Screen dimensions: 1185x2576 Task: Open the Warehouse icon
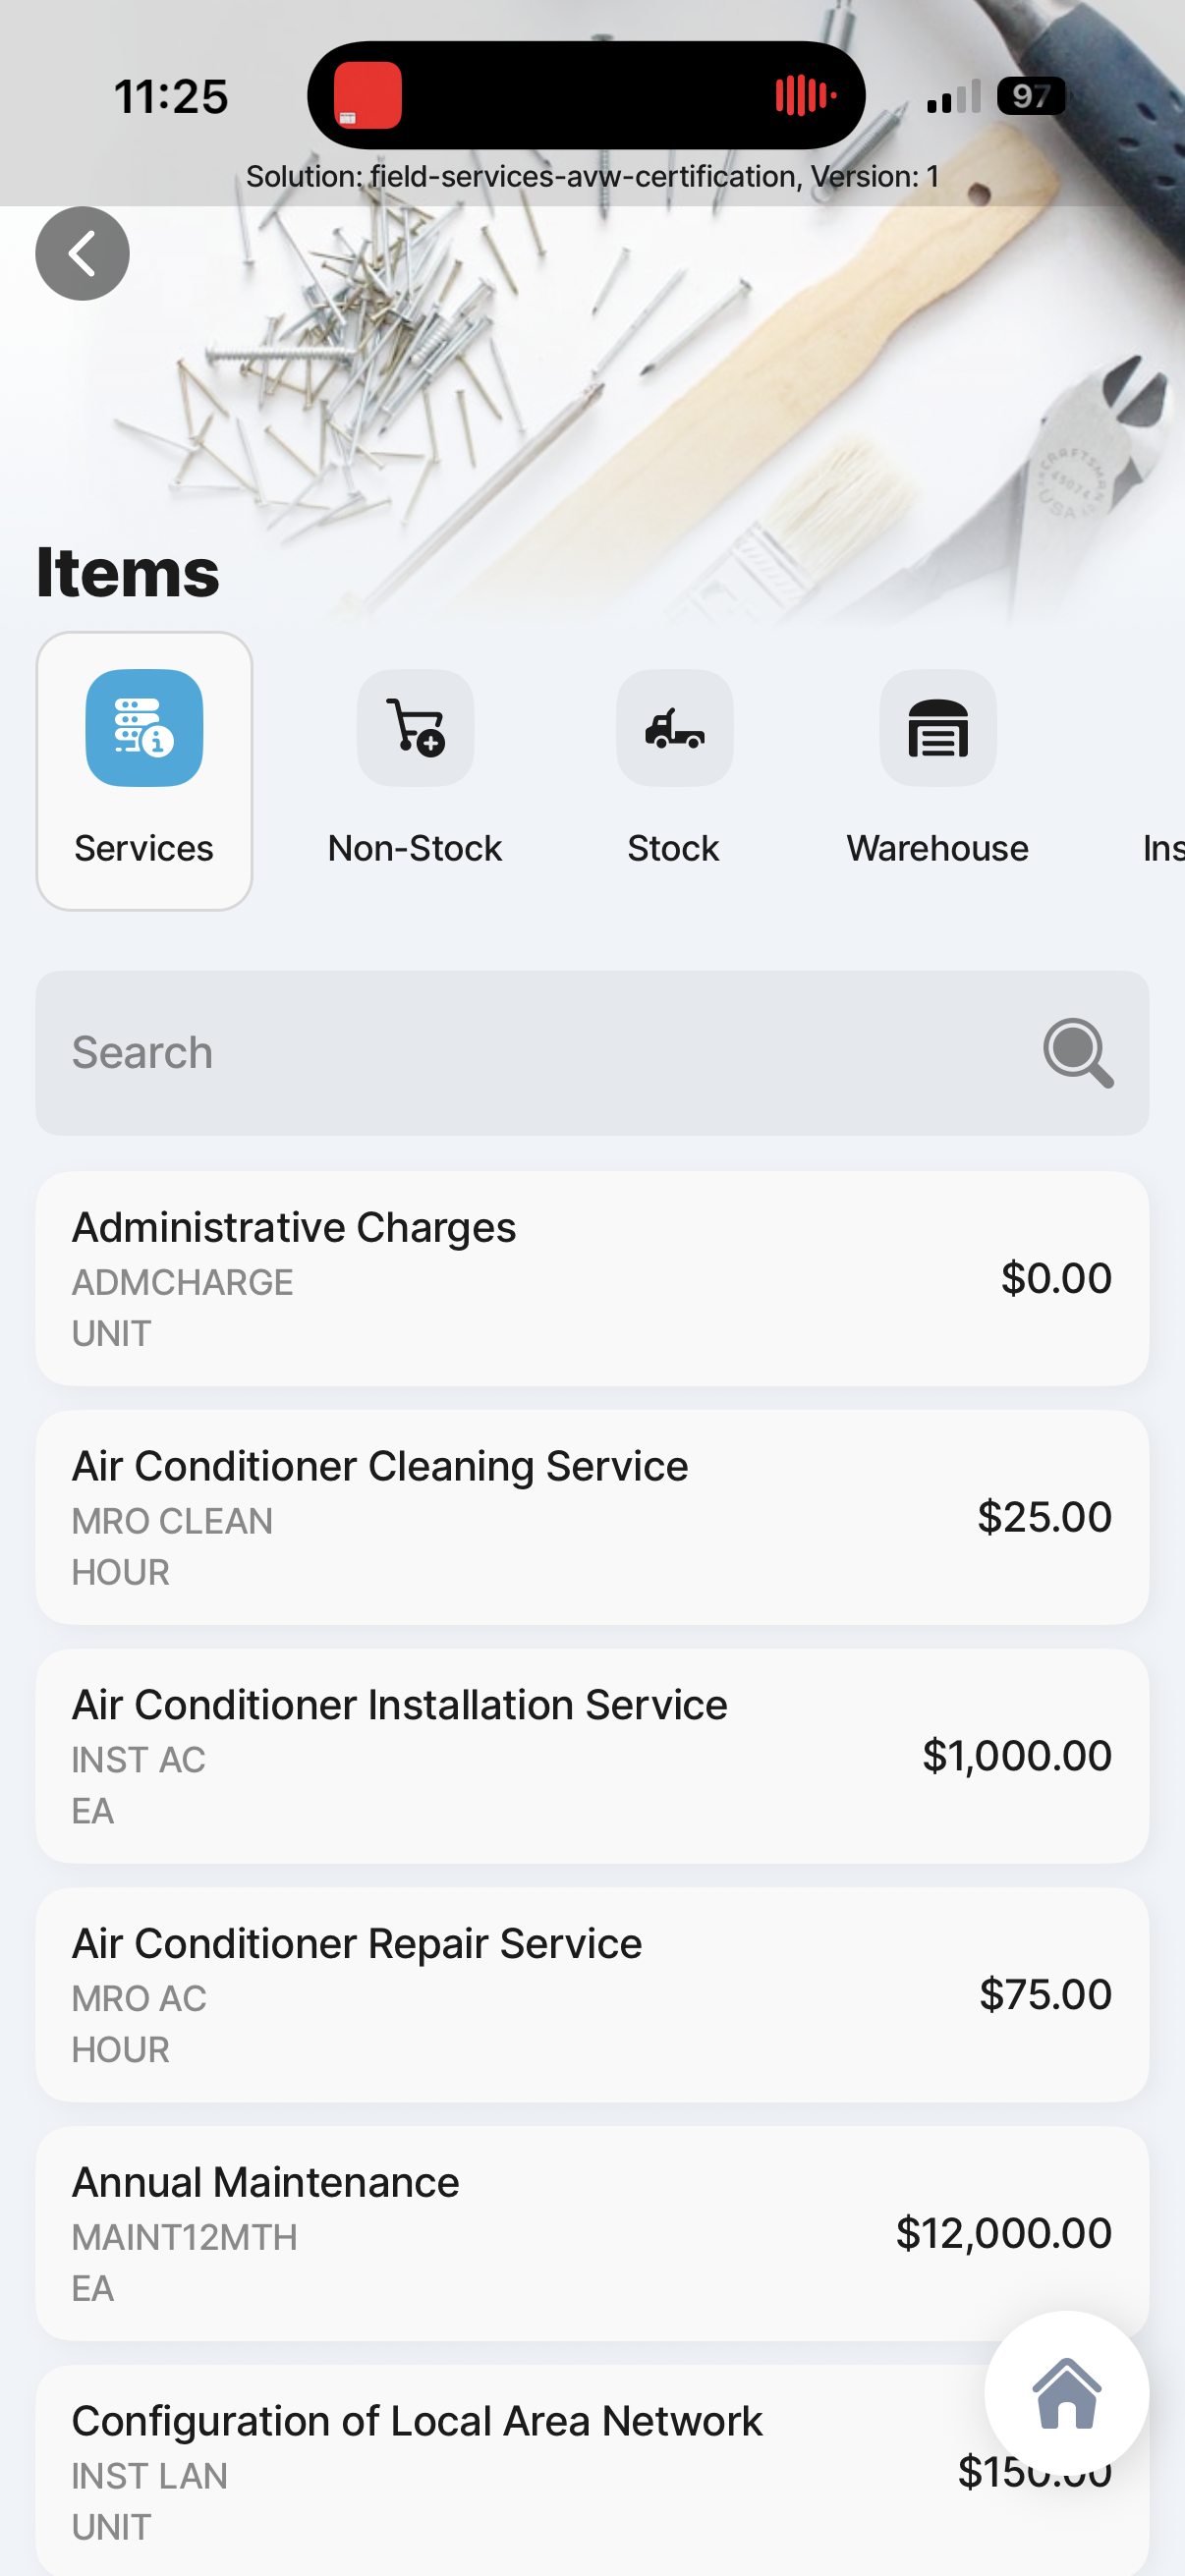click(x=937, y=727)
